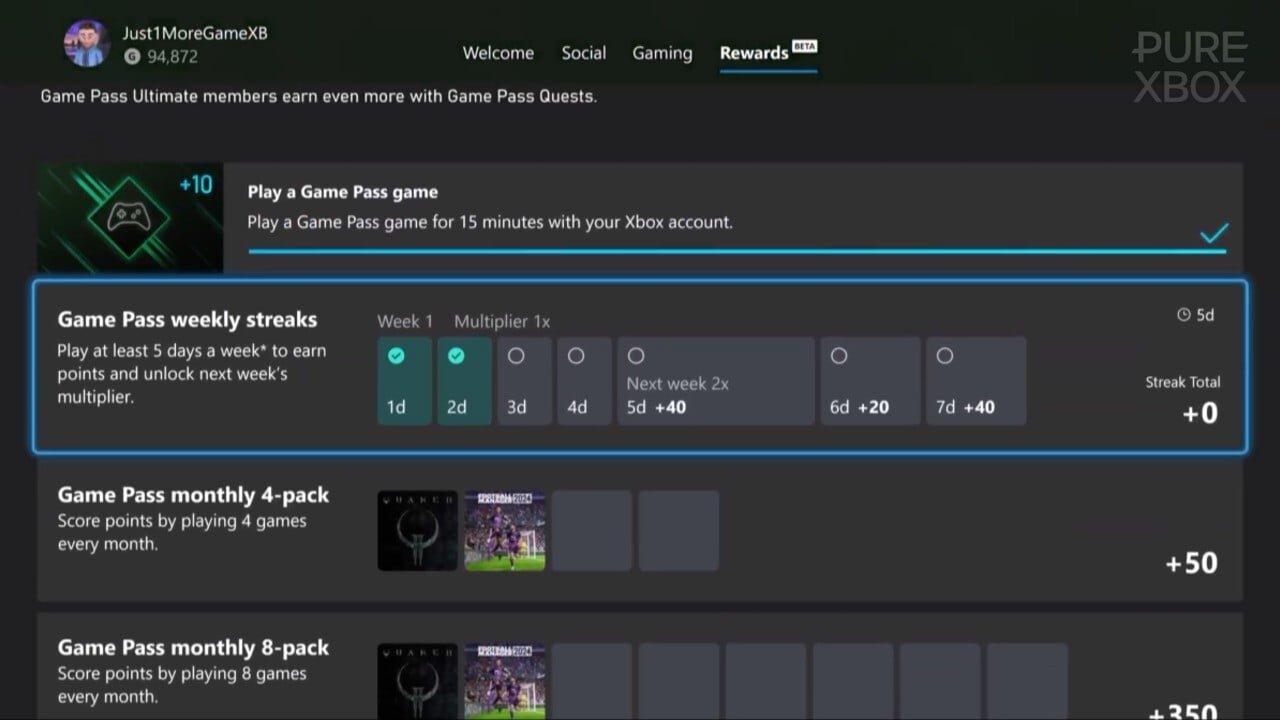Click the BETA badge next to Rewards
The width and height of the screenshot is (1280, 720).
(x=804, y=46)
